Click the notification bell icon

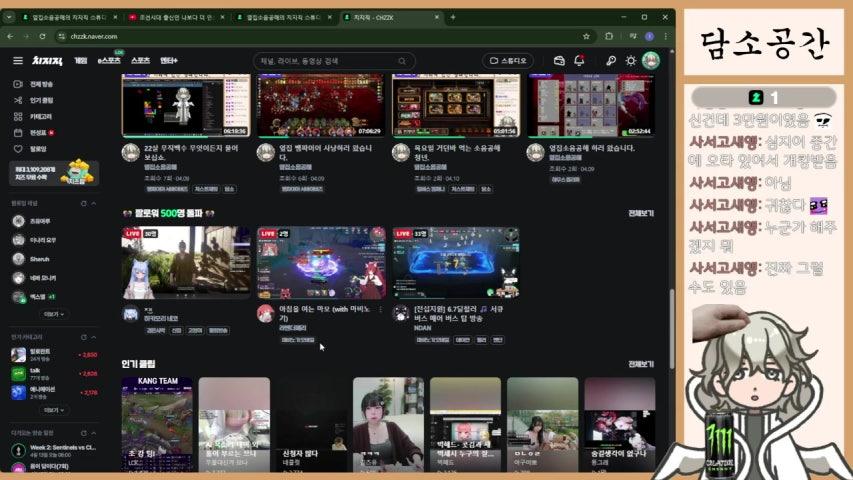coord(580,61)
